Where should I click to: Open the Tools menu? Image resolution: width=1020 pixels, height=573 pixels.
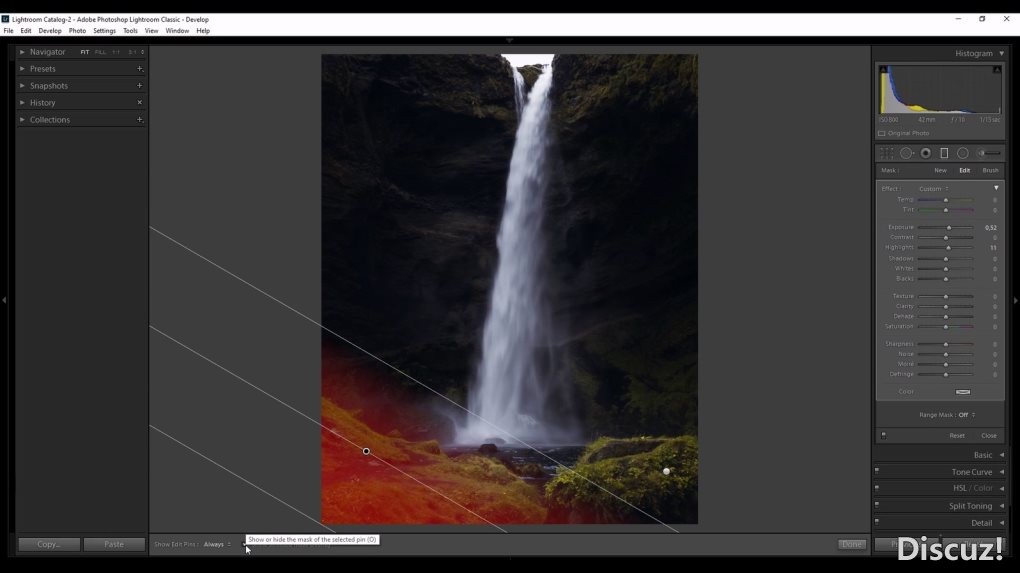click(130, 31)
